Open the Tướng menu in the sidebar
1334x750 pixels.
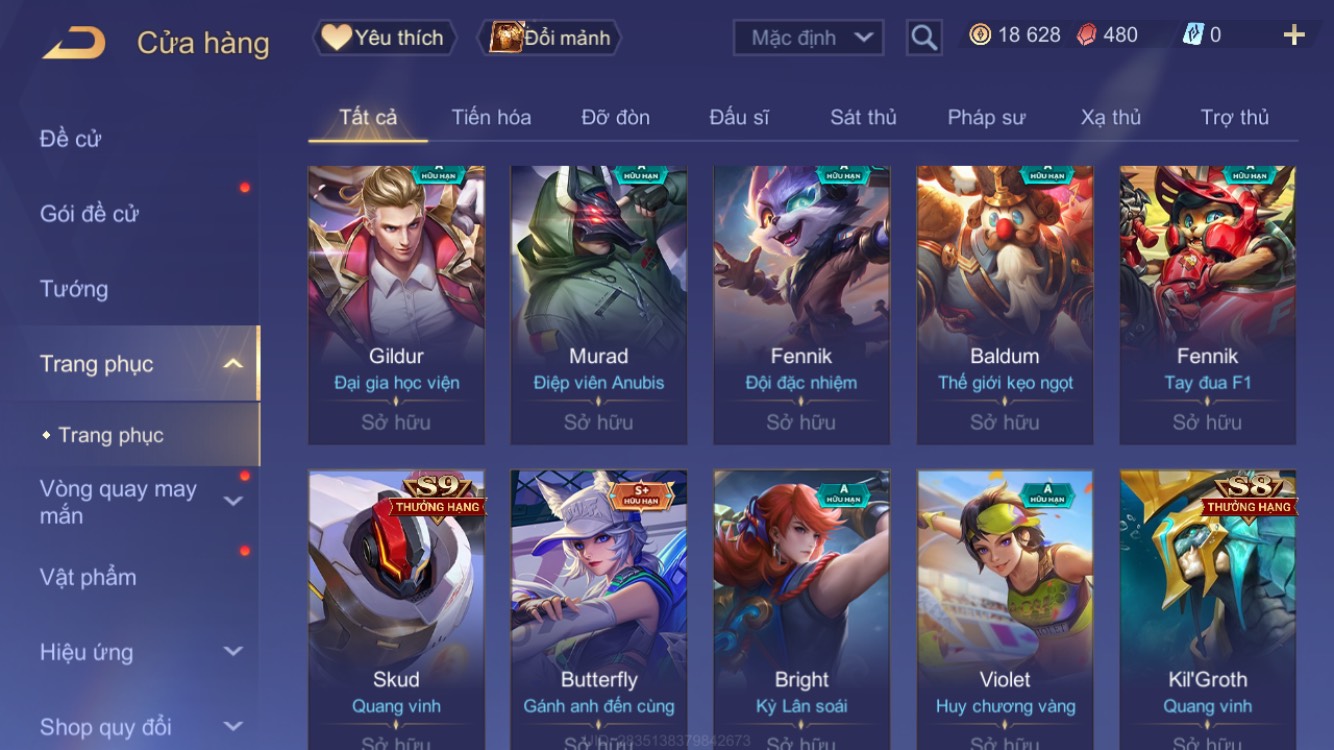click(x=74, y=289)
